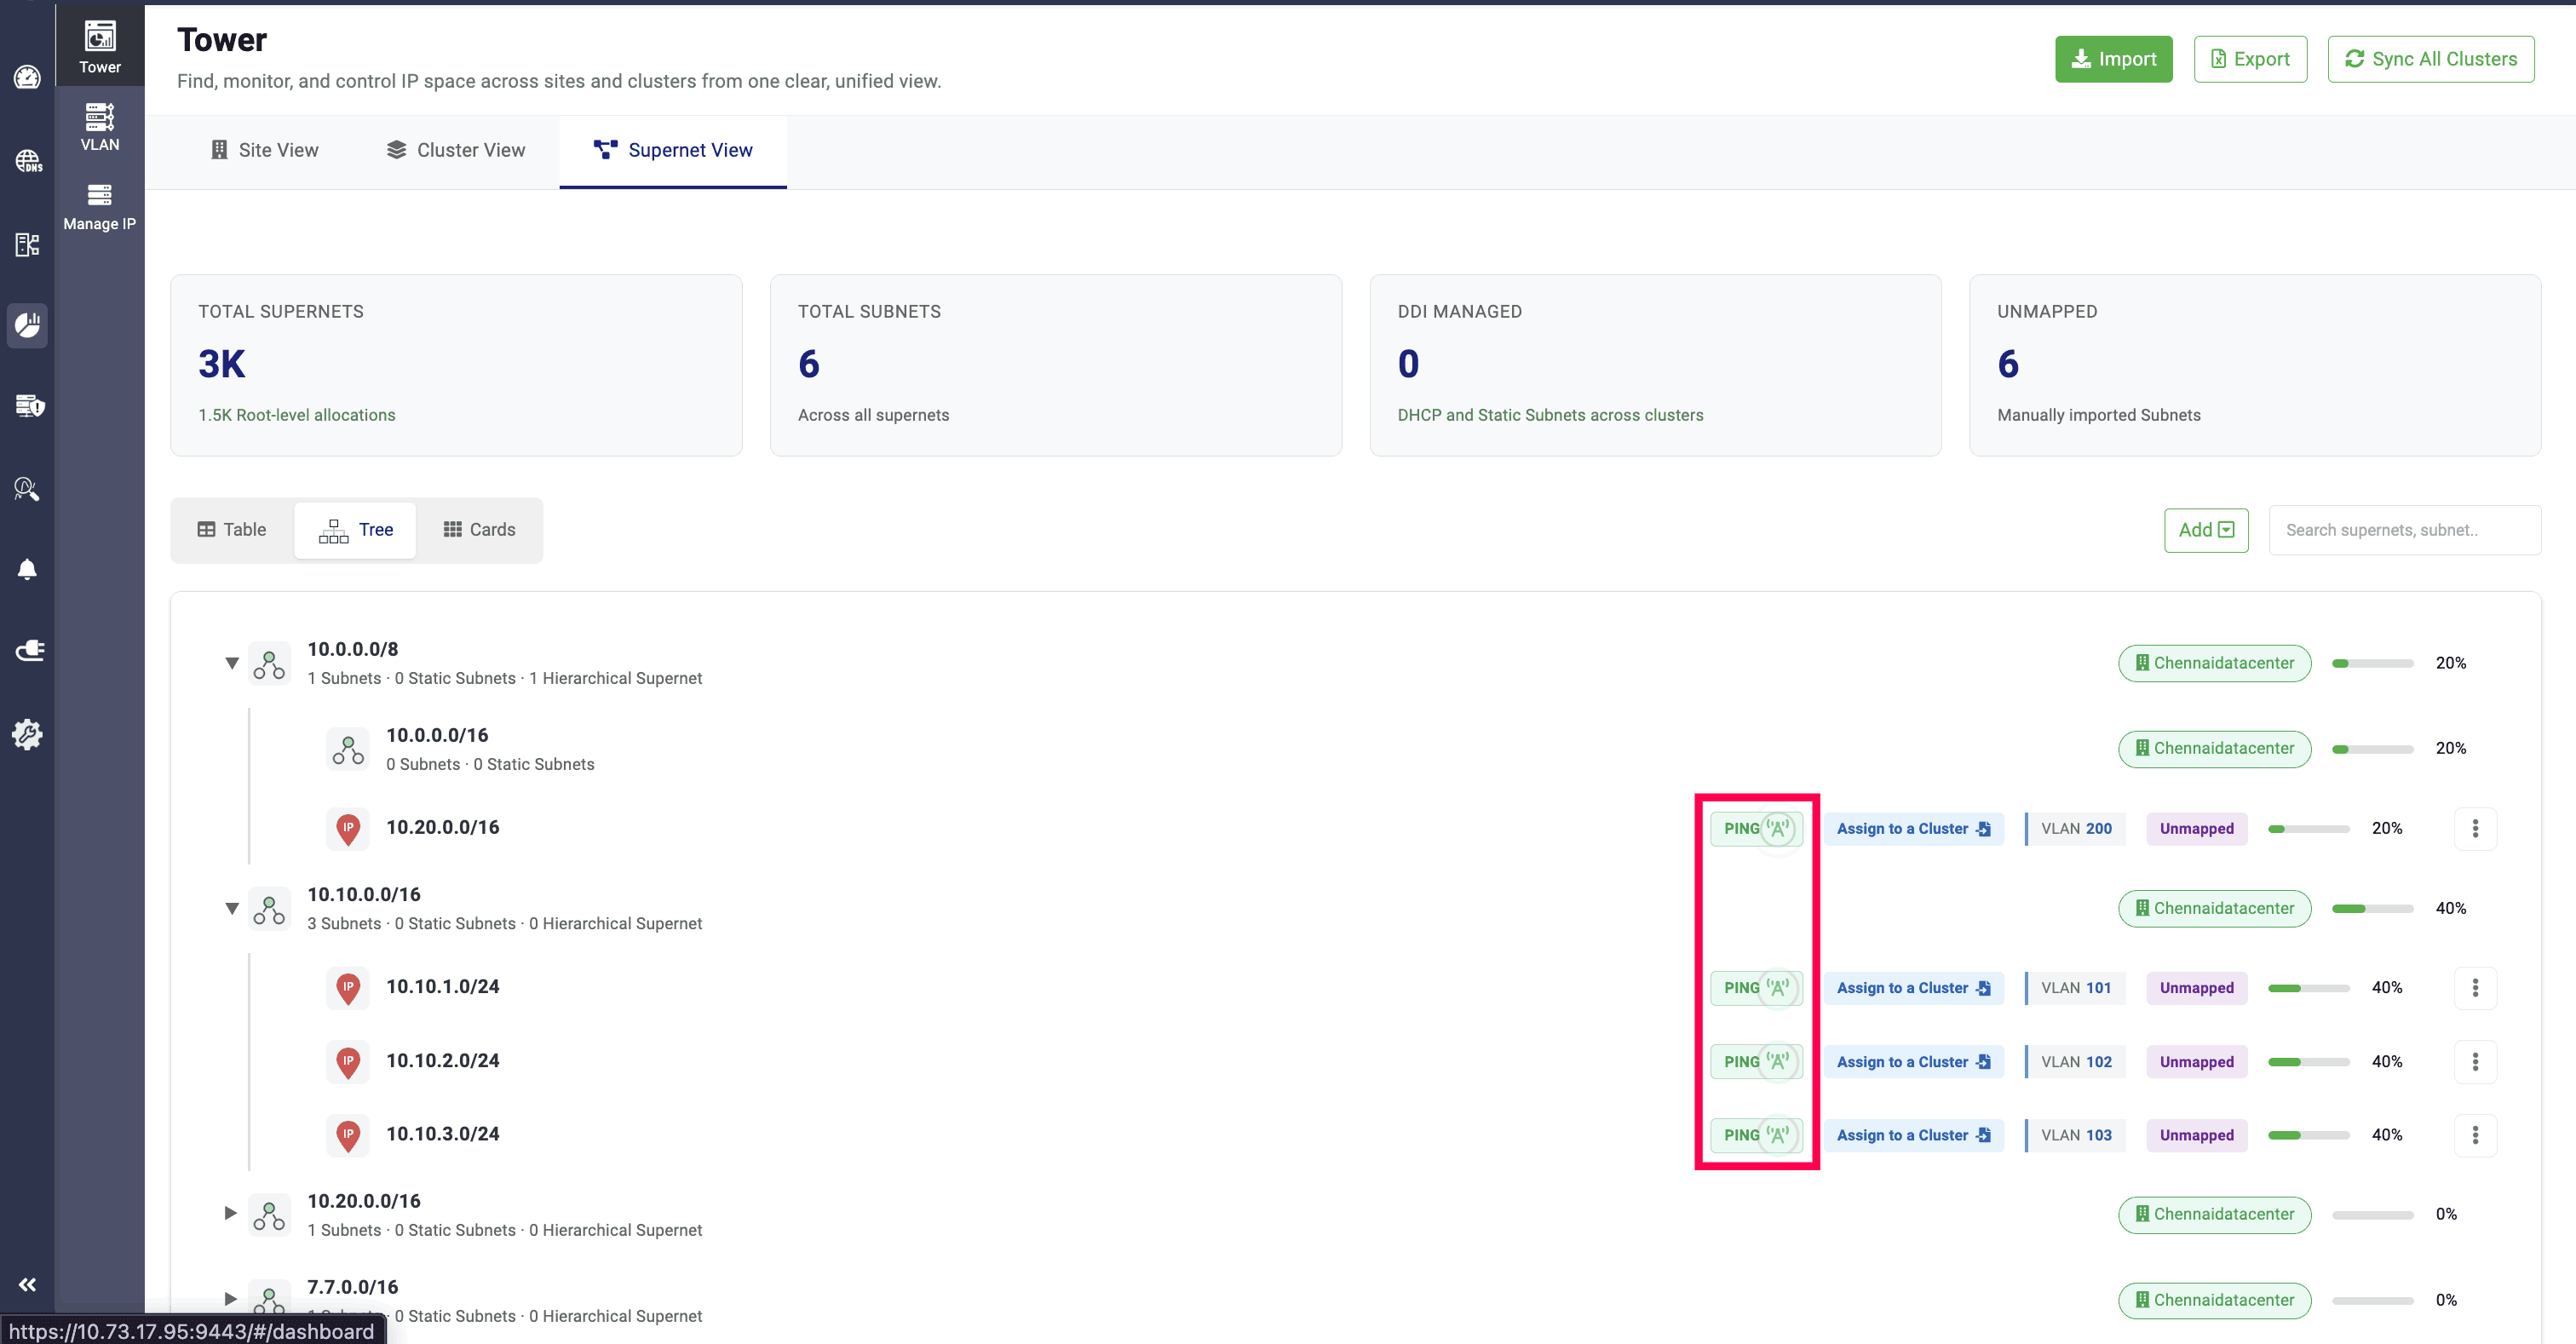Viewport: 2576px width, 1344px height.
Task: Collapse the 10.0.0.0/8 supernet tree node
Action: coord(231,663)
